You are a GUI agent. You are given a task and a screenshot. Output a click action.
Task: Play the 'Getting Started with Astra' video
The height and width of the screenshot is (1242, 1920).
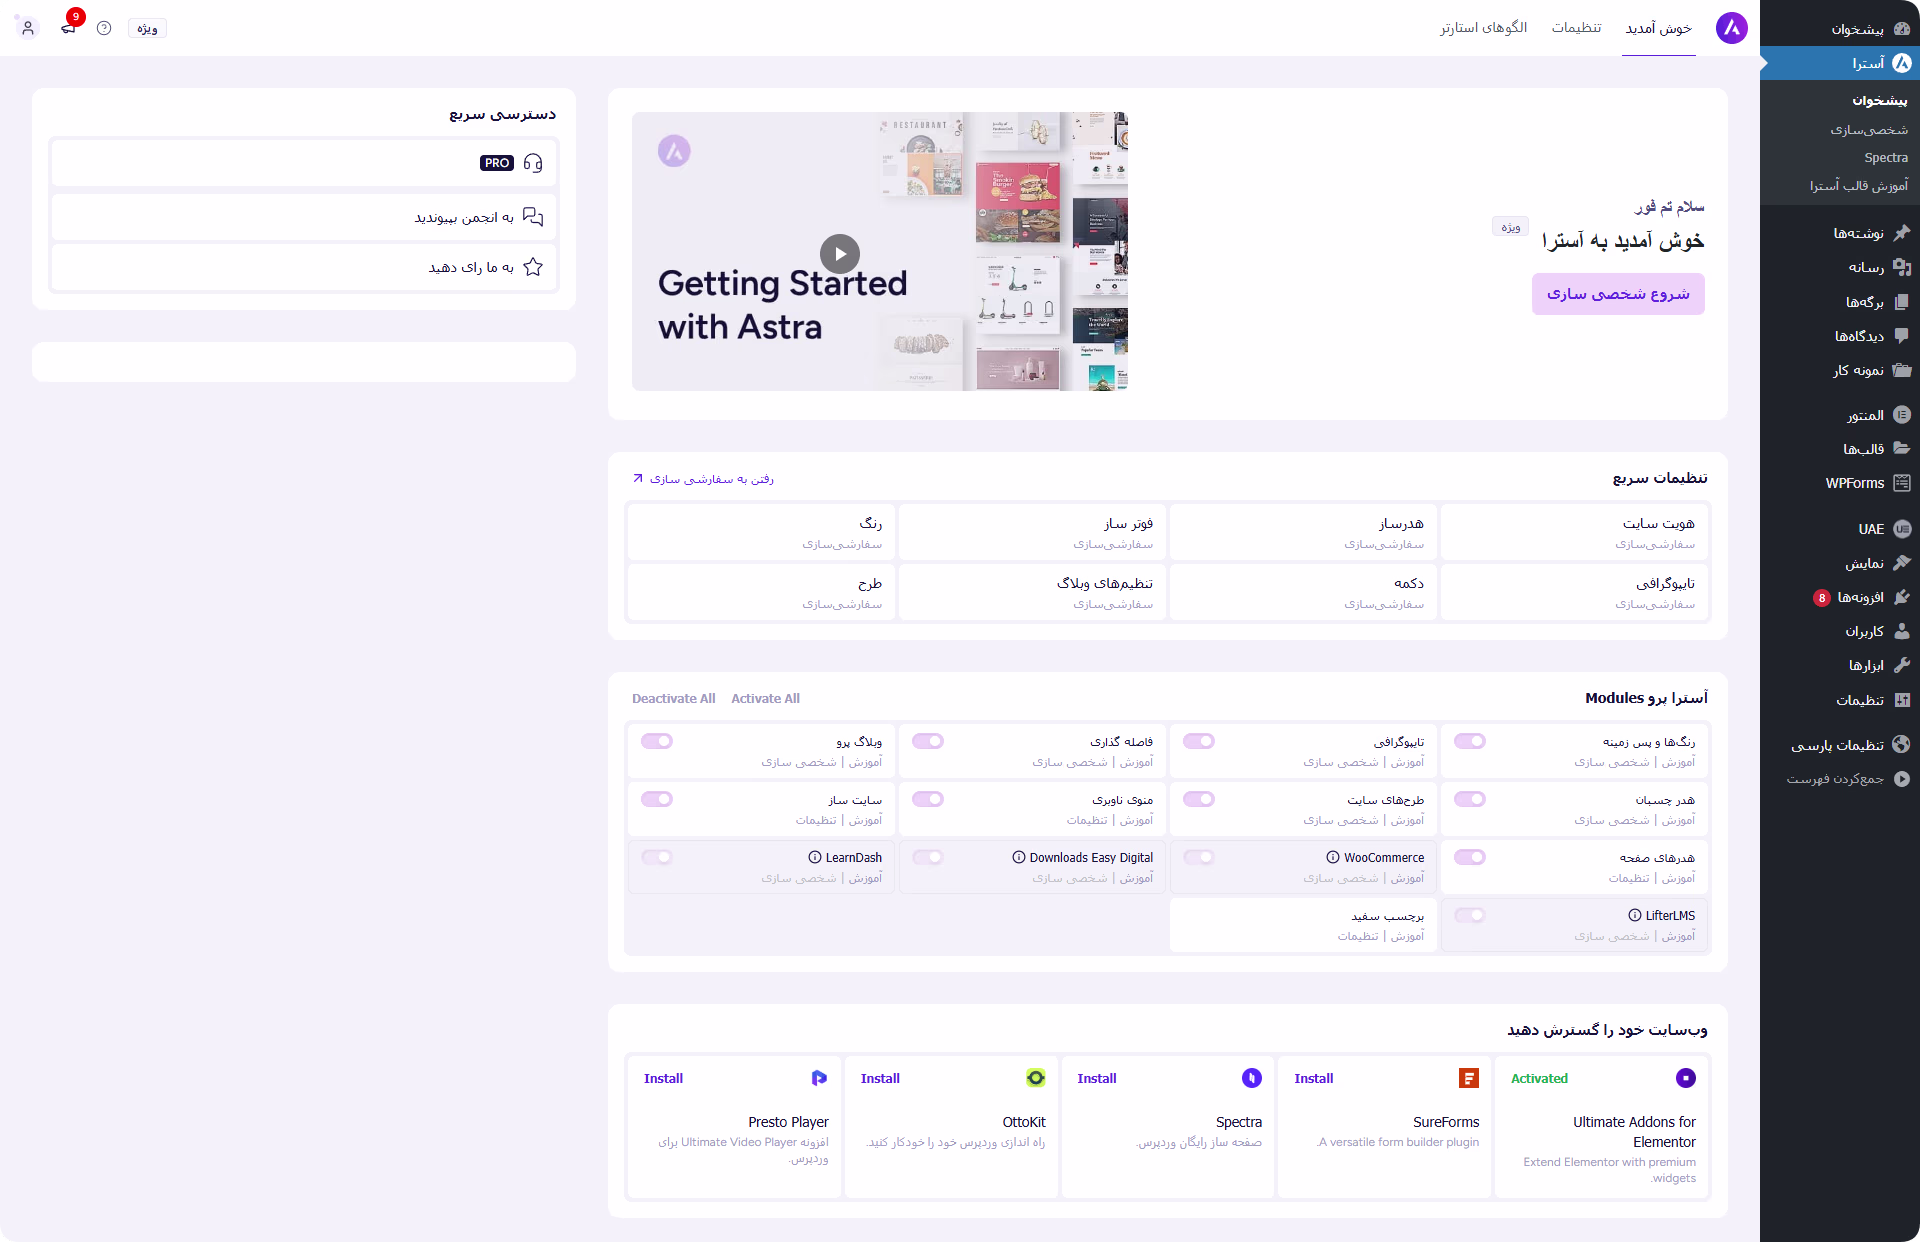840,254
